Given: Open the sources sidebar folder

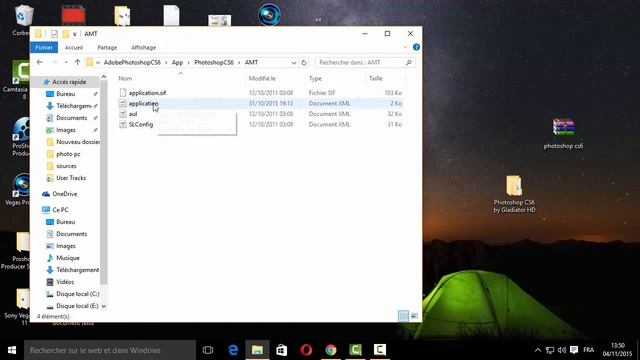Looking at the screenshot, I should [66, 166].
